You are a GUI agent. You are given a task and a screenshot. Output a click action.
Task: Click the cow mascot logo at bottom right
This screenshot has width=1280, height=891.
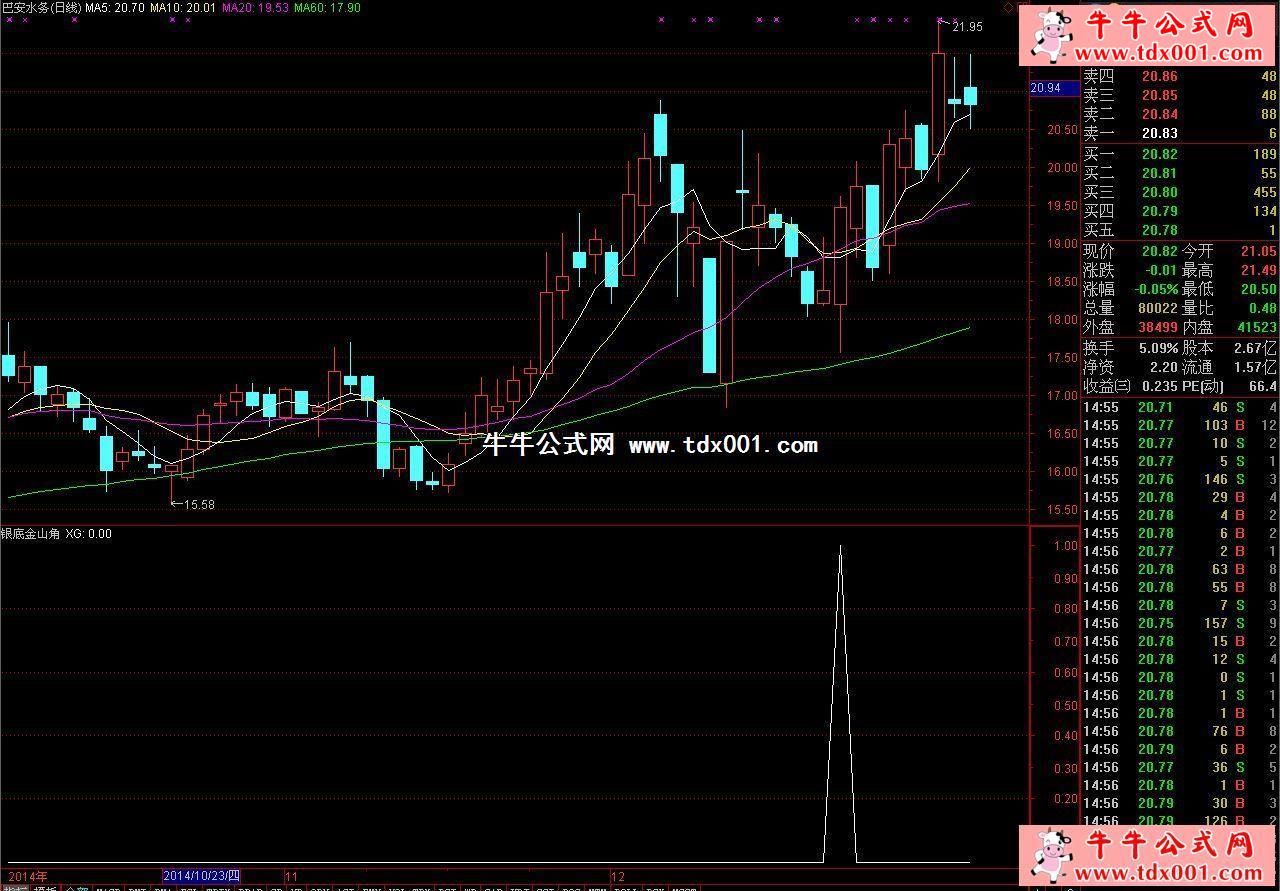pyautogui.click(x=1050, y=856)
